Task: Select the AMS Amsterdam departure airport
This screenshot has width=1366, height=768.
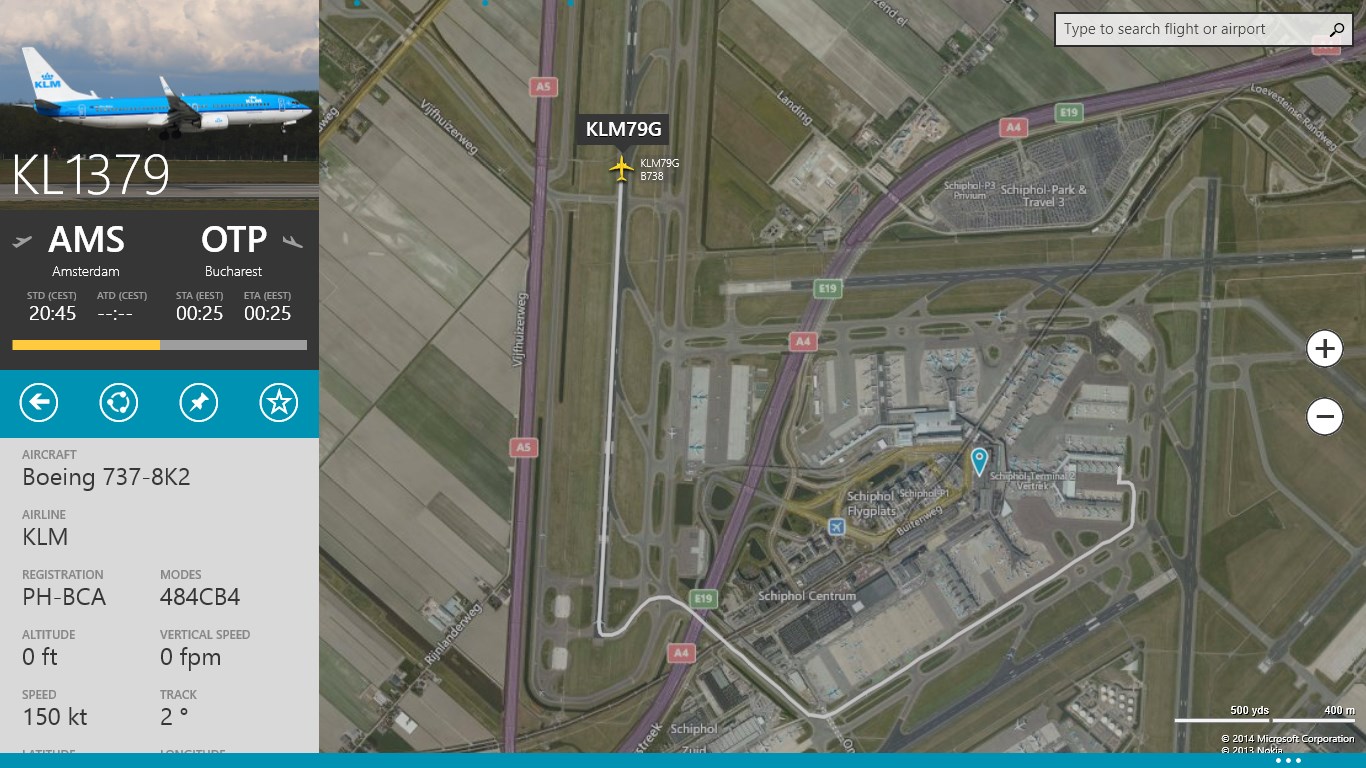Action: click(86, 250)
